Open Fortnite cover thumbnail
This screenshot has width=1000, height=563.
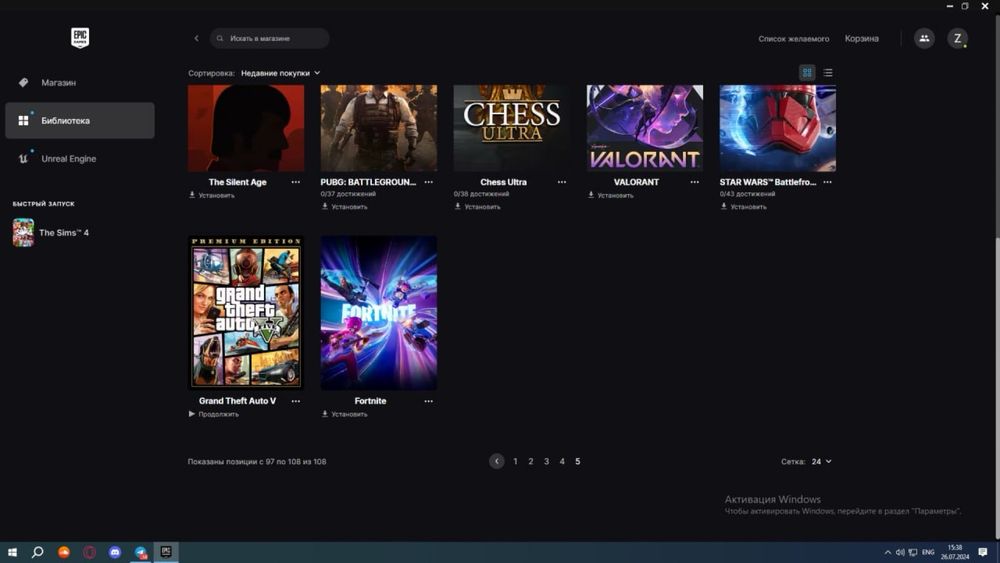tap(379, 312)
